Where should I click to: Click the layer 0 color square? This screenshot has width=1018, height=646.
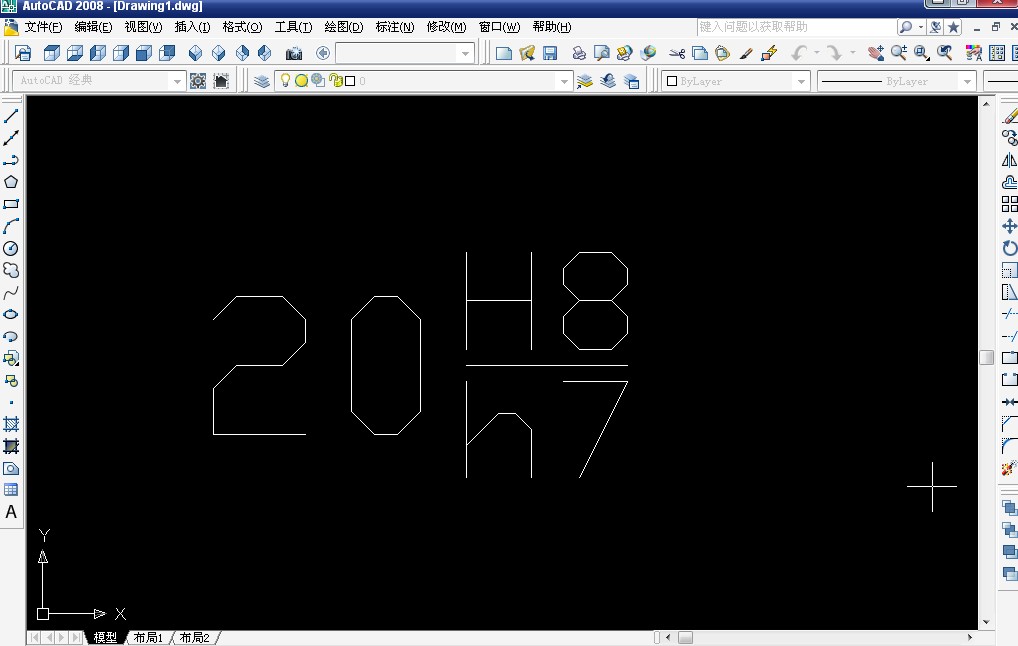(x=350, y=81)
